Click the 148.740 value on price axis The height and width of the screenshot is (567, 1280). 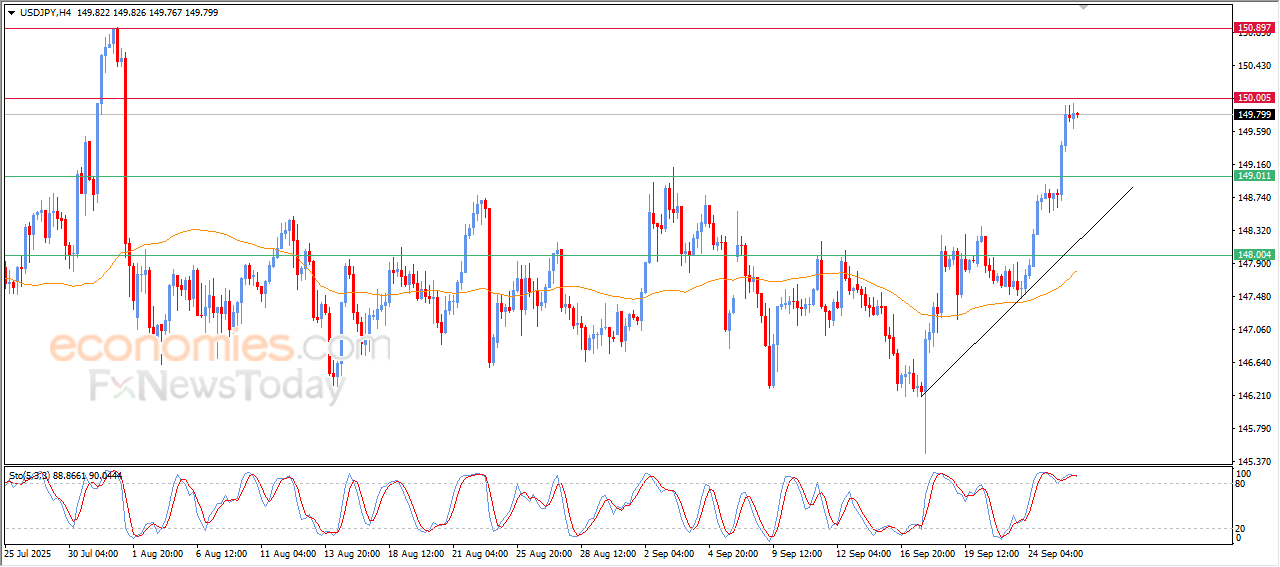point(1254,198)
